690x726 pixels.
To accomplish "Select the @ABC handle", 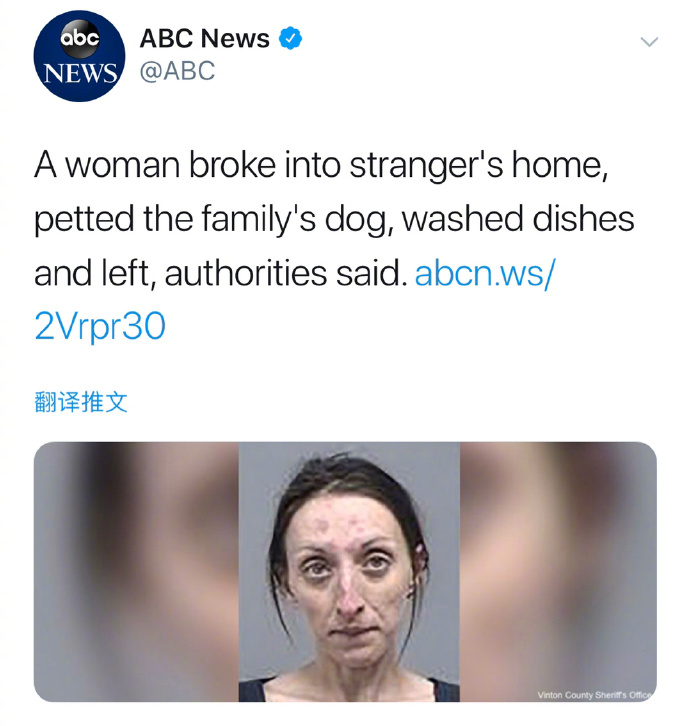I will 177,71.
